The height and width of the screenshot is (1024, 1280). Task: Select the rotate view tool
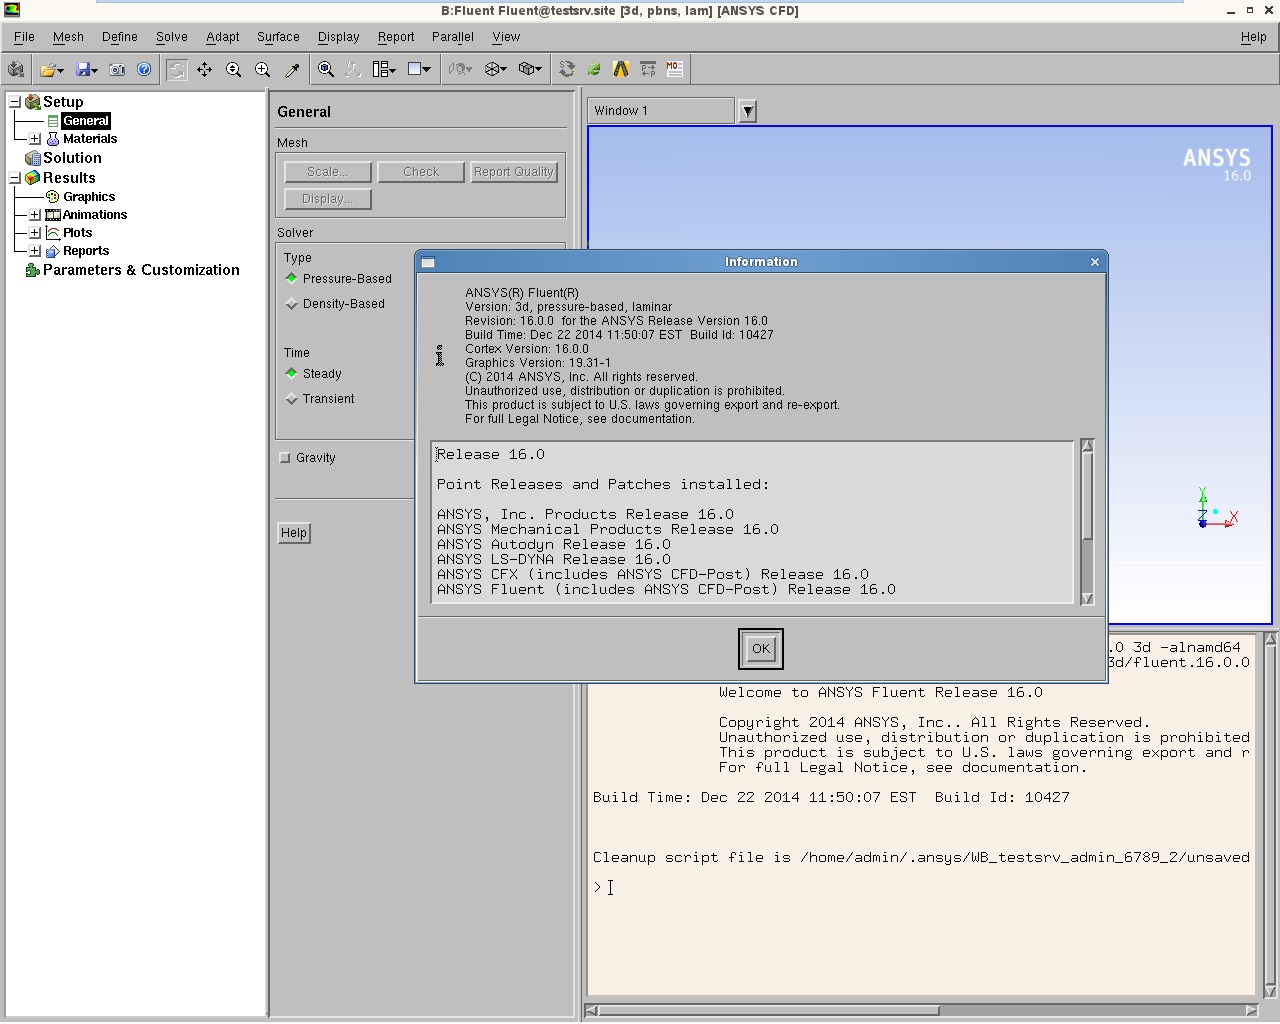point(176,70)
